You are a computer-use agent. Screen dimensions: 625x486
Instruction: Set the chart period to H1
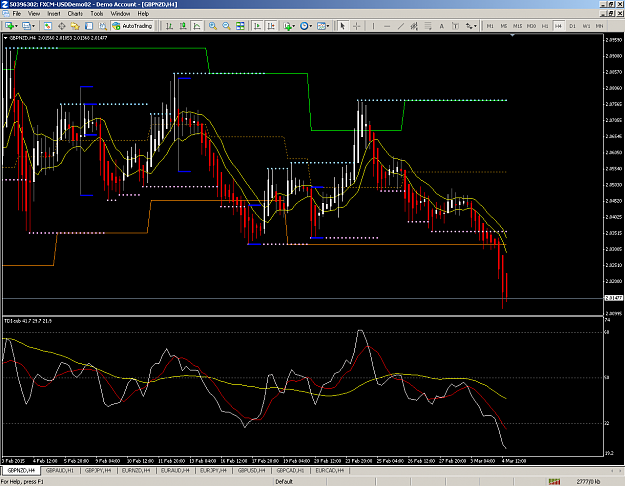545,26
